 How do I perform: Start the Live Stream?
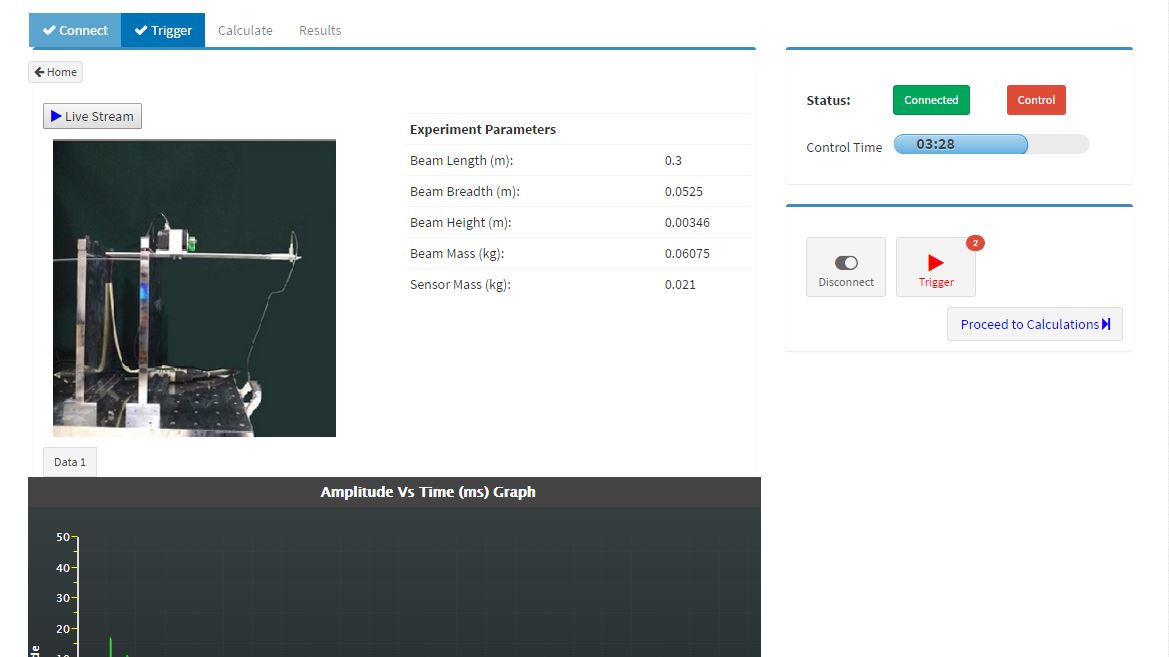(x=92, y=116)
